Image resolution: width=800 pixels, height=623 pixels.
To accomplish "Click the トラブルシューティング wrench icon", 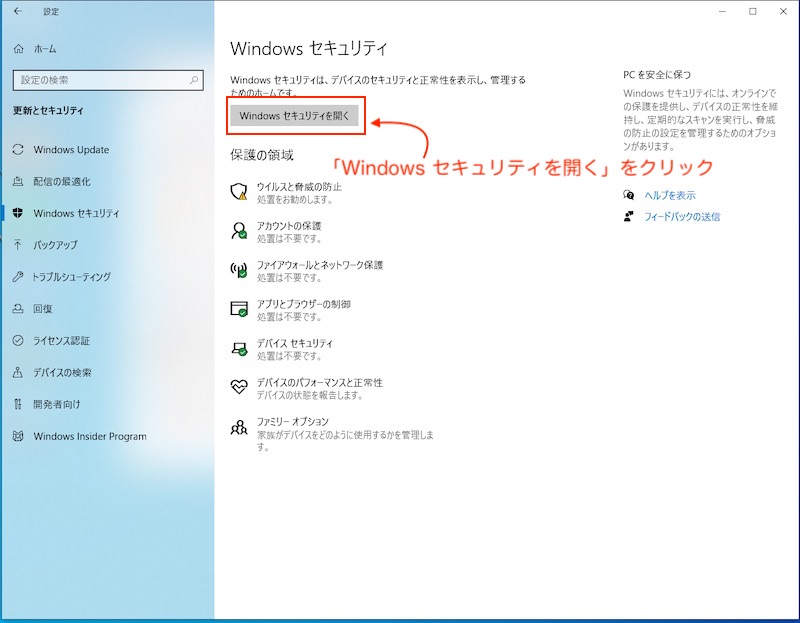I will [18, 277].
